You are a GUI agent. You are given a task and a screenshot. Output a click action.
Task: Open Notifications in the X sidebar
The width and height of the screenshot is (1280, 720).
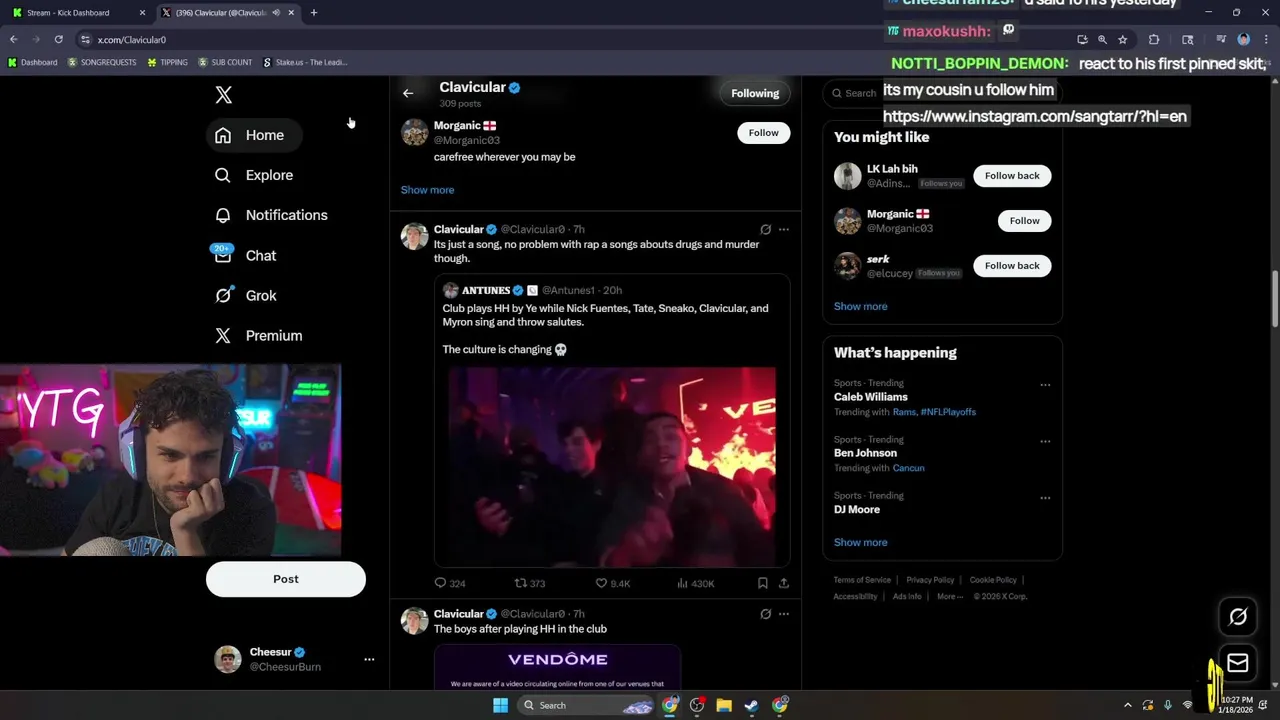pos(271,215)
